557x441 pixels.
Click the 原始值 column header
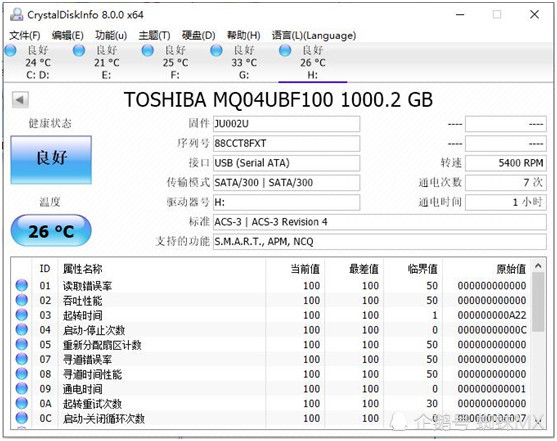(x=487, y=269)
